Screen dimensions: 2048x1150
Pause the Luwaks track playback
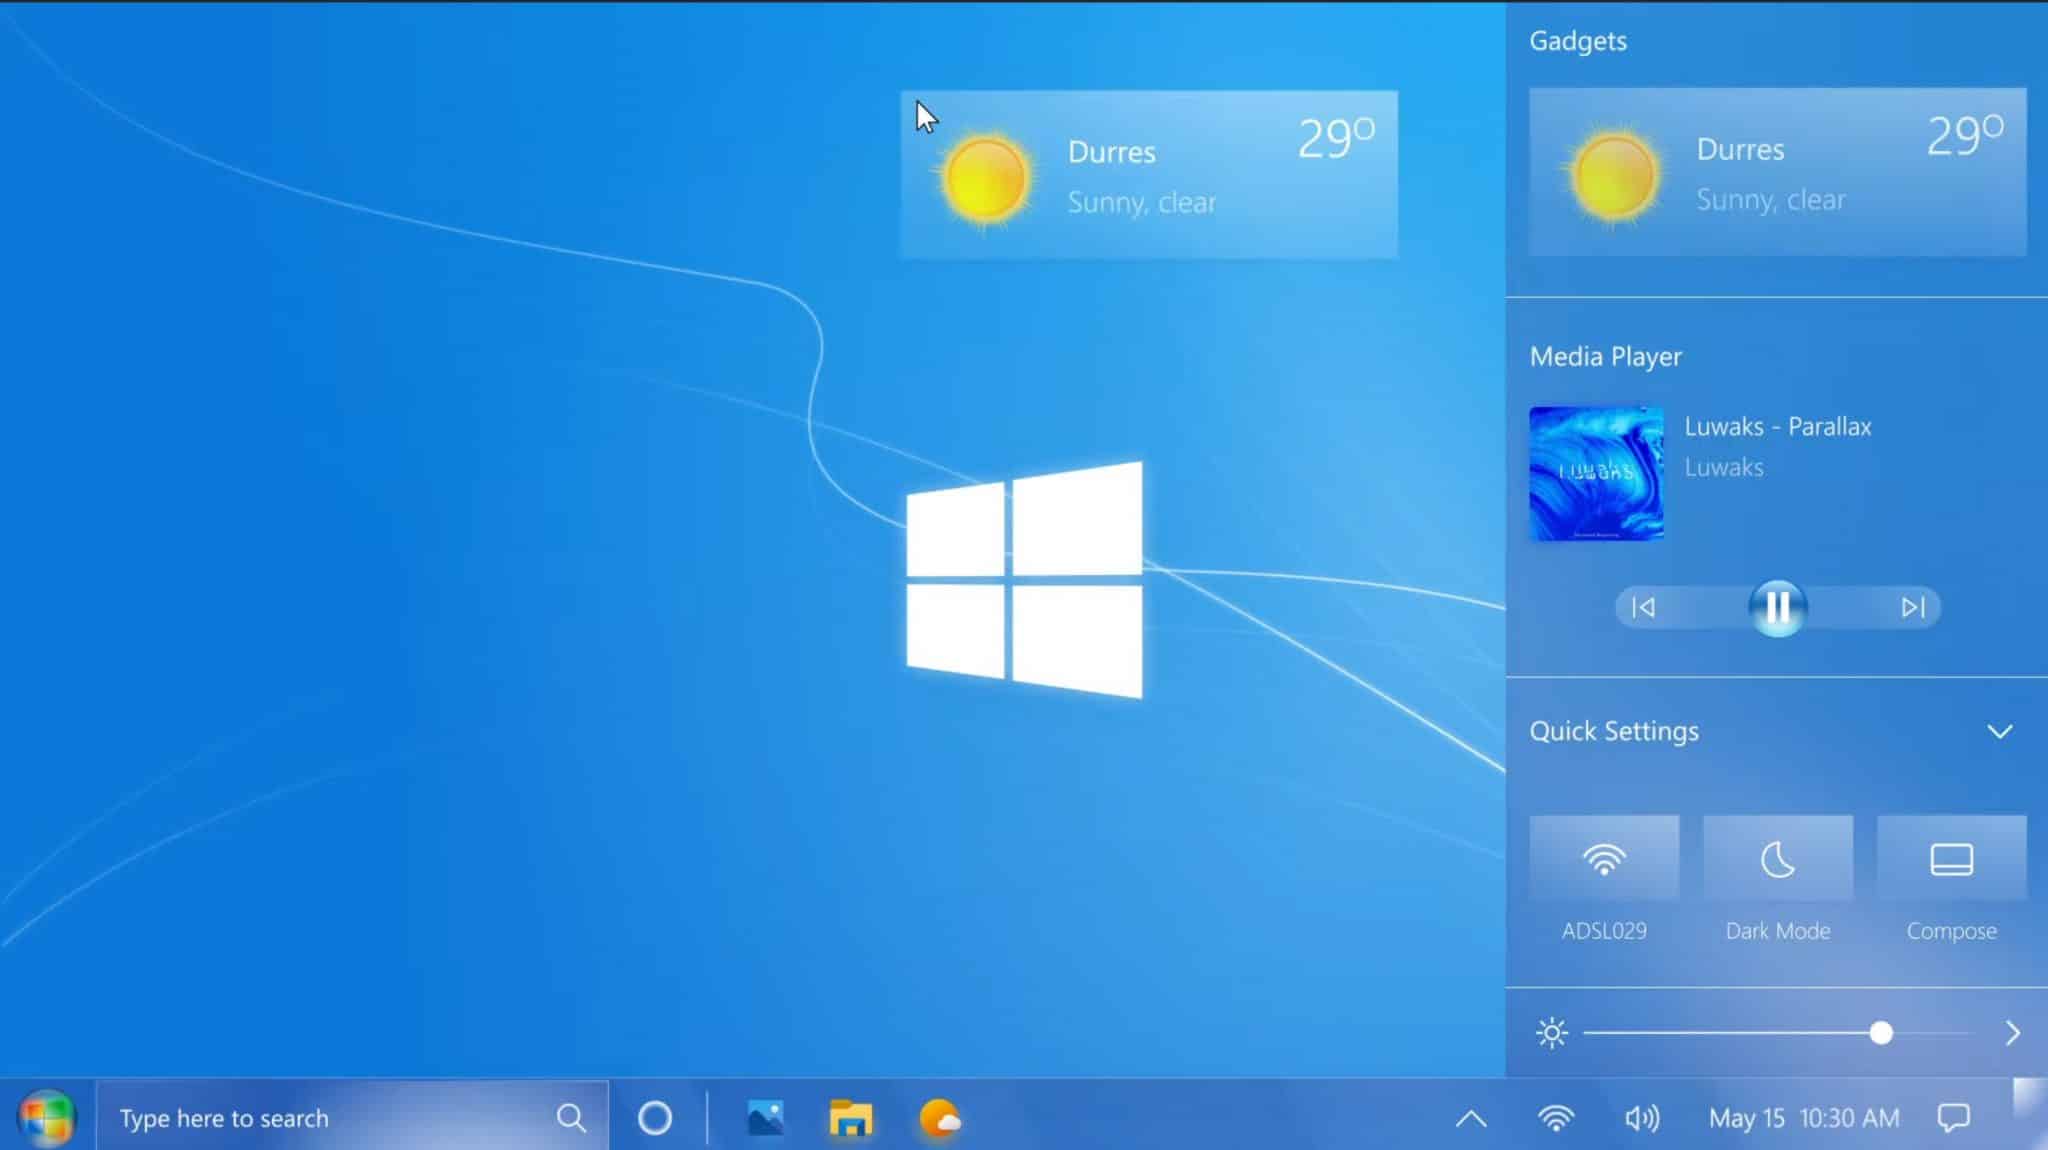pyautogui.click(x=1778, y=607)
